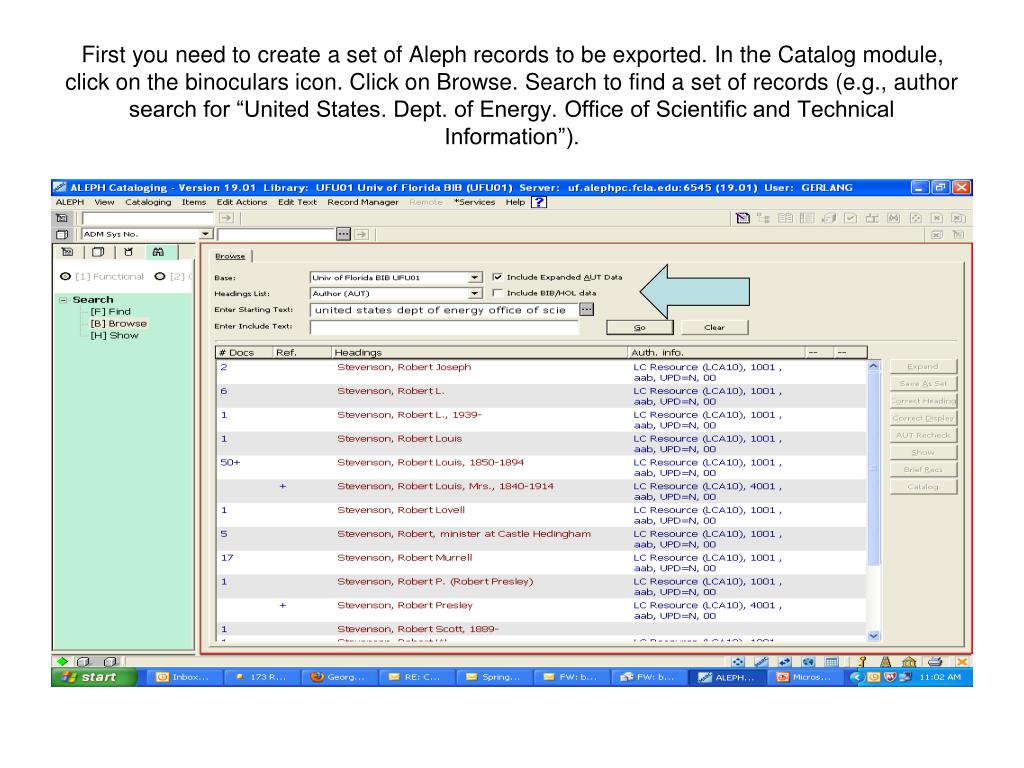Switch to Micros... taskbar window
The image size is (1024, 768).
(x=805, y=677)
